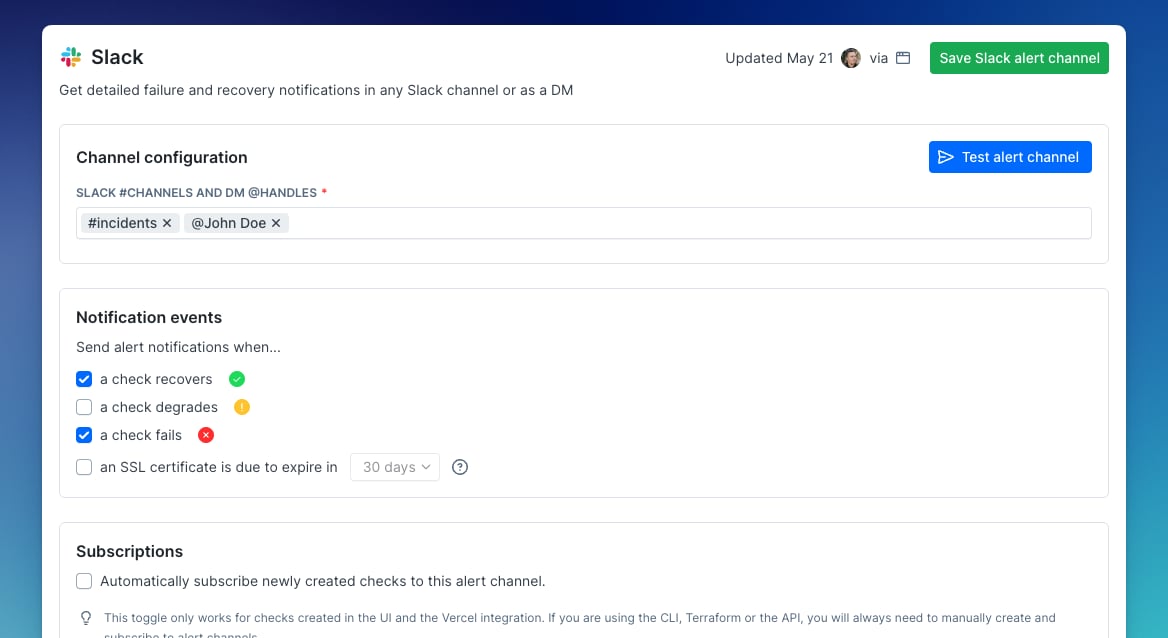Viewport: 1168px width, 638px height.
Task: Click Test alert channel button
Action: pos(1010,157)
